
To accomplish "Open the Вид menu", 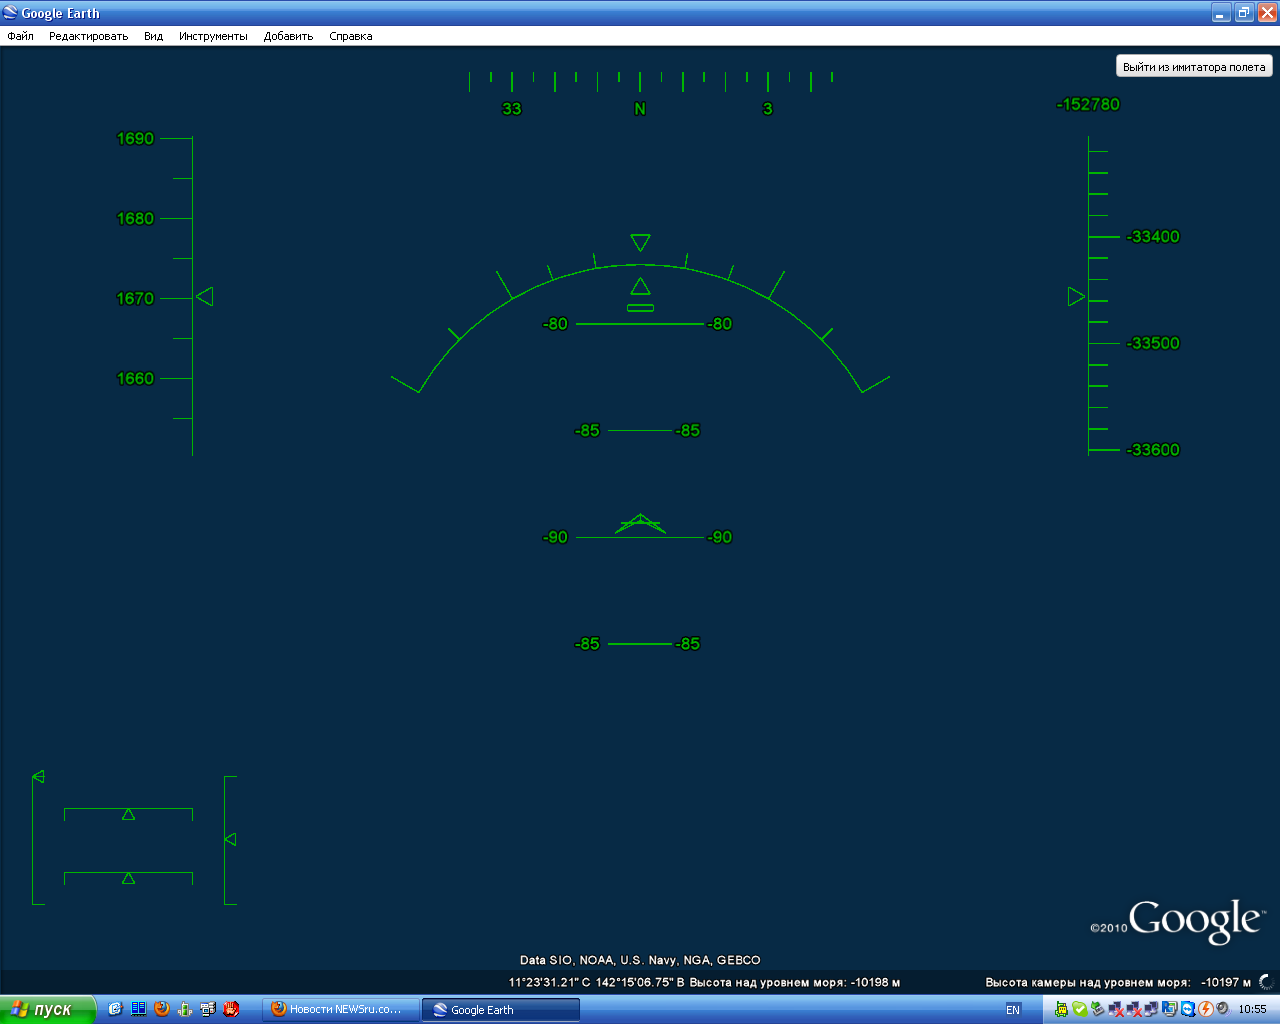I will click(153, 36).
